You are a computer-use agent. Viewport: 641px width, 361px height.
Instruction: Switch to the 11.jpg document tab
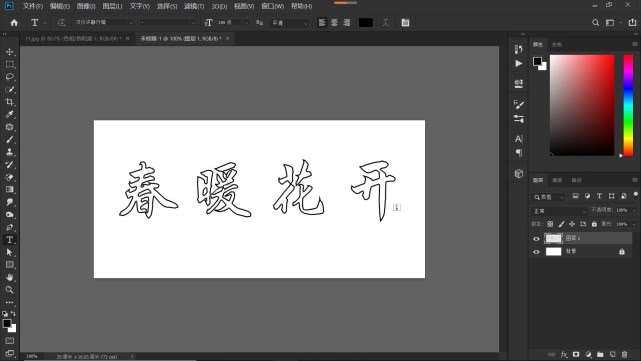[x=74, y=38]
